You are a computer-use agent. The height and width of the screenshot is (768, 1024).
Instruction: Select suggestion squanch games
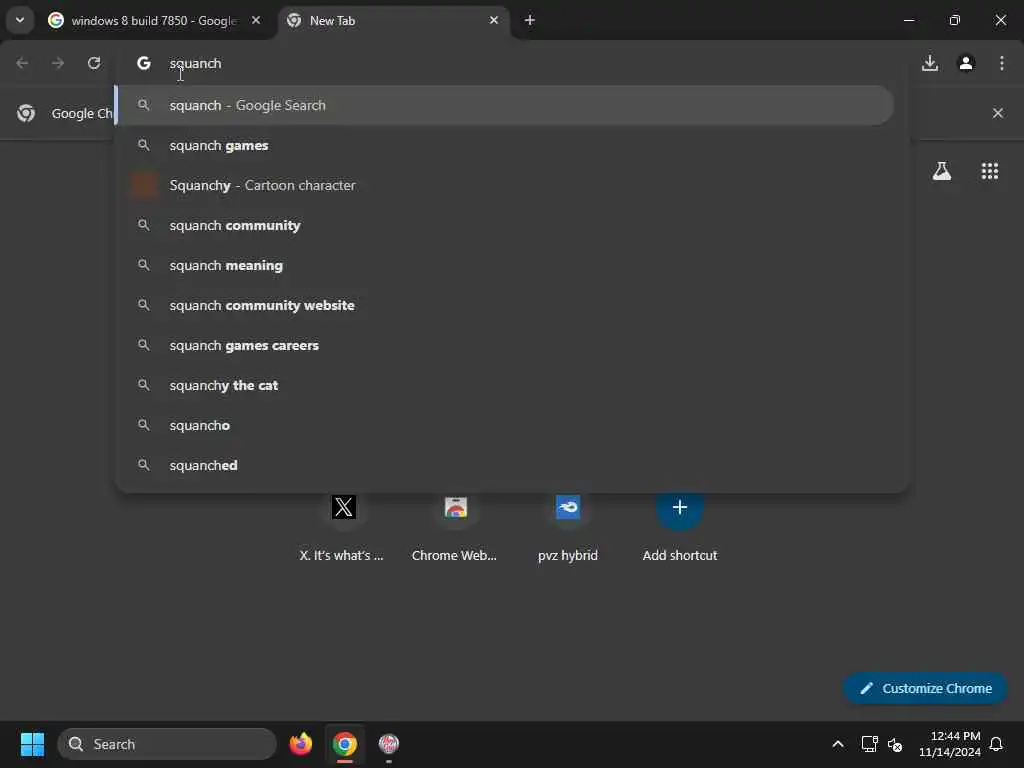(504, 145)
